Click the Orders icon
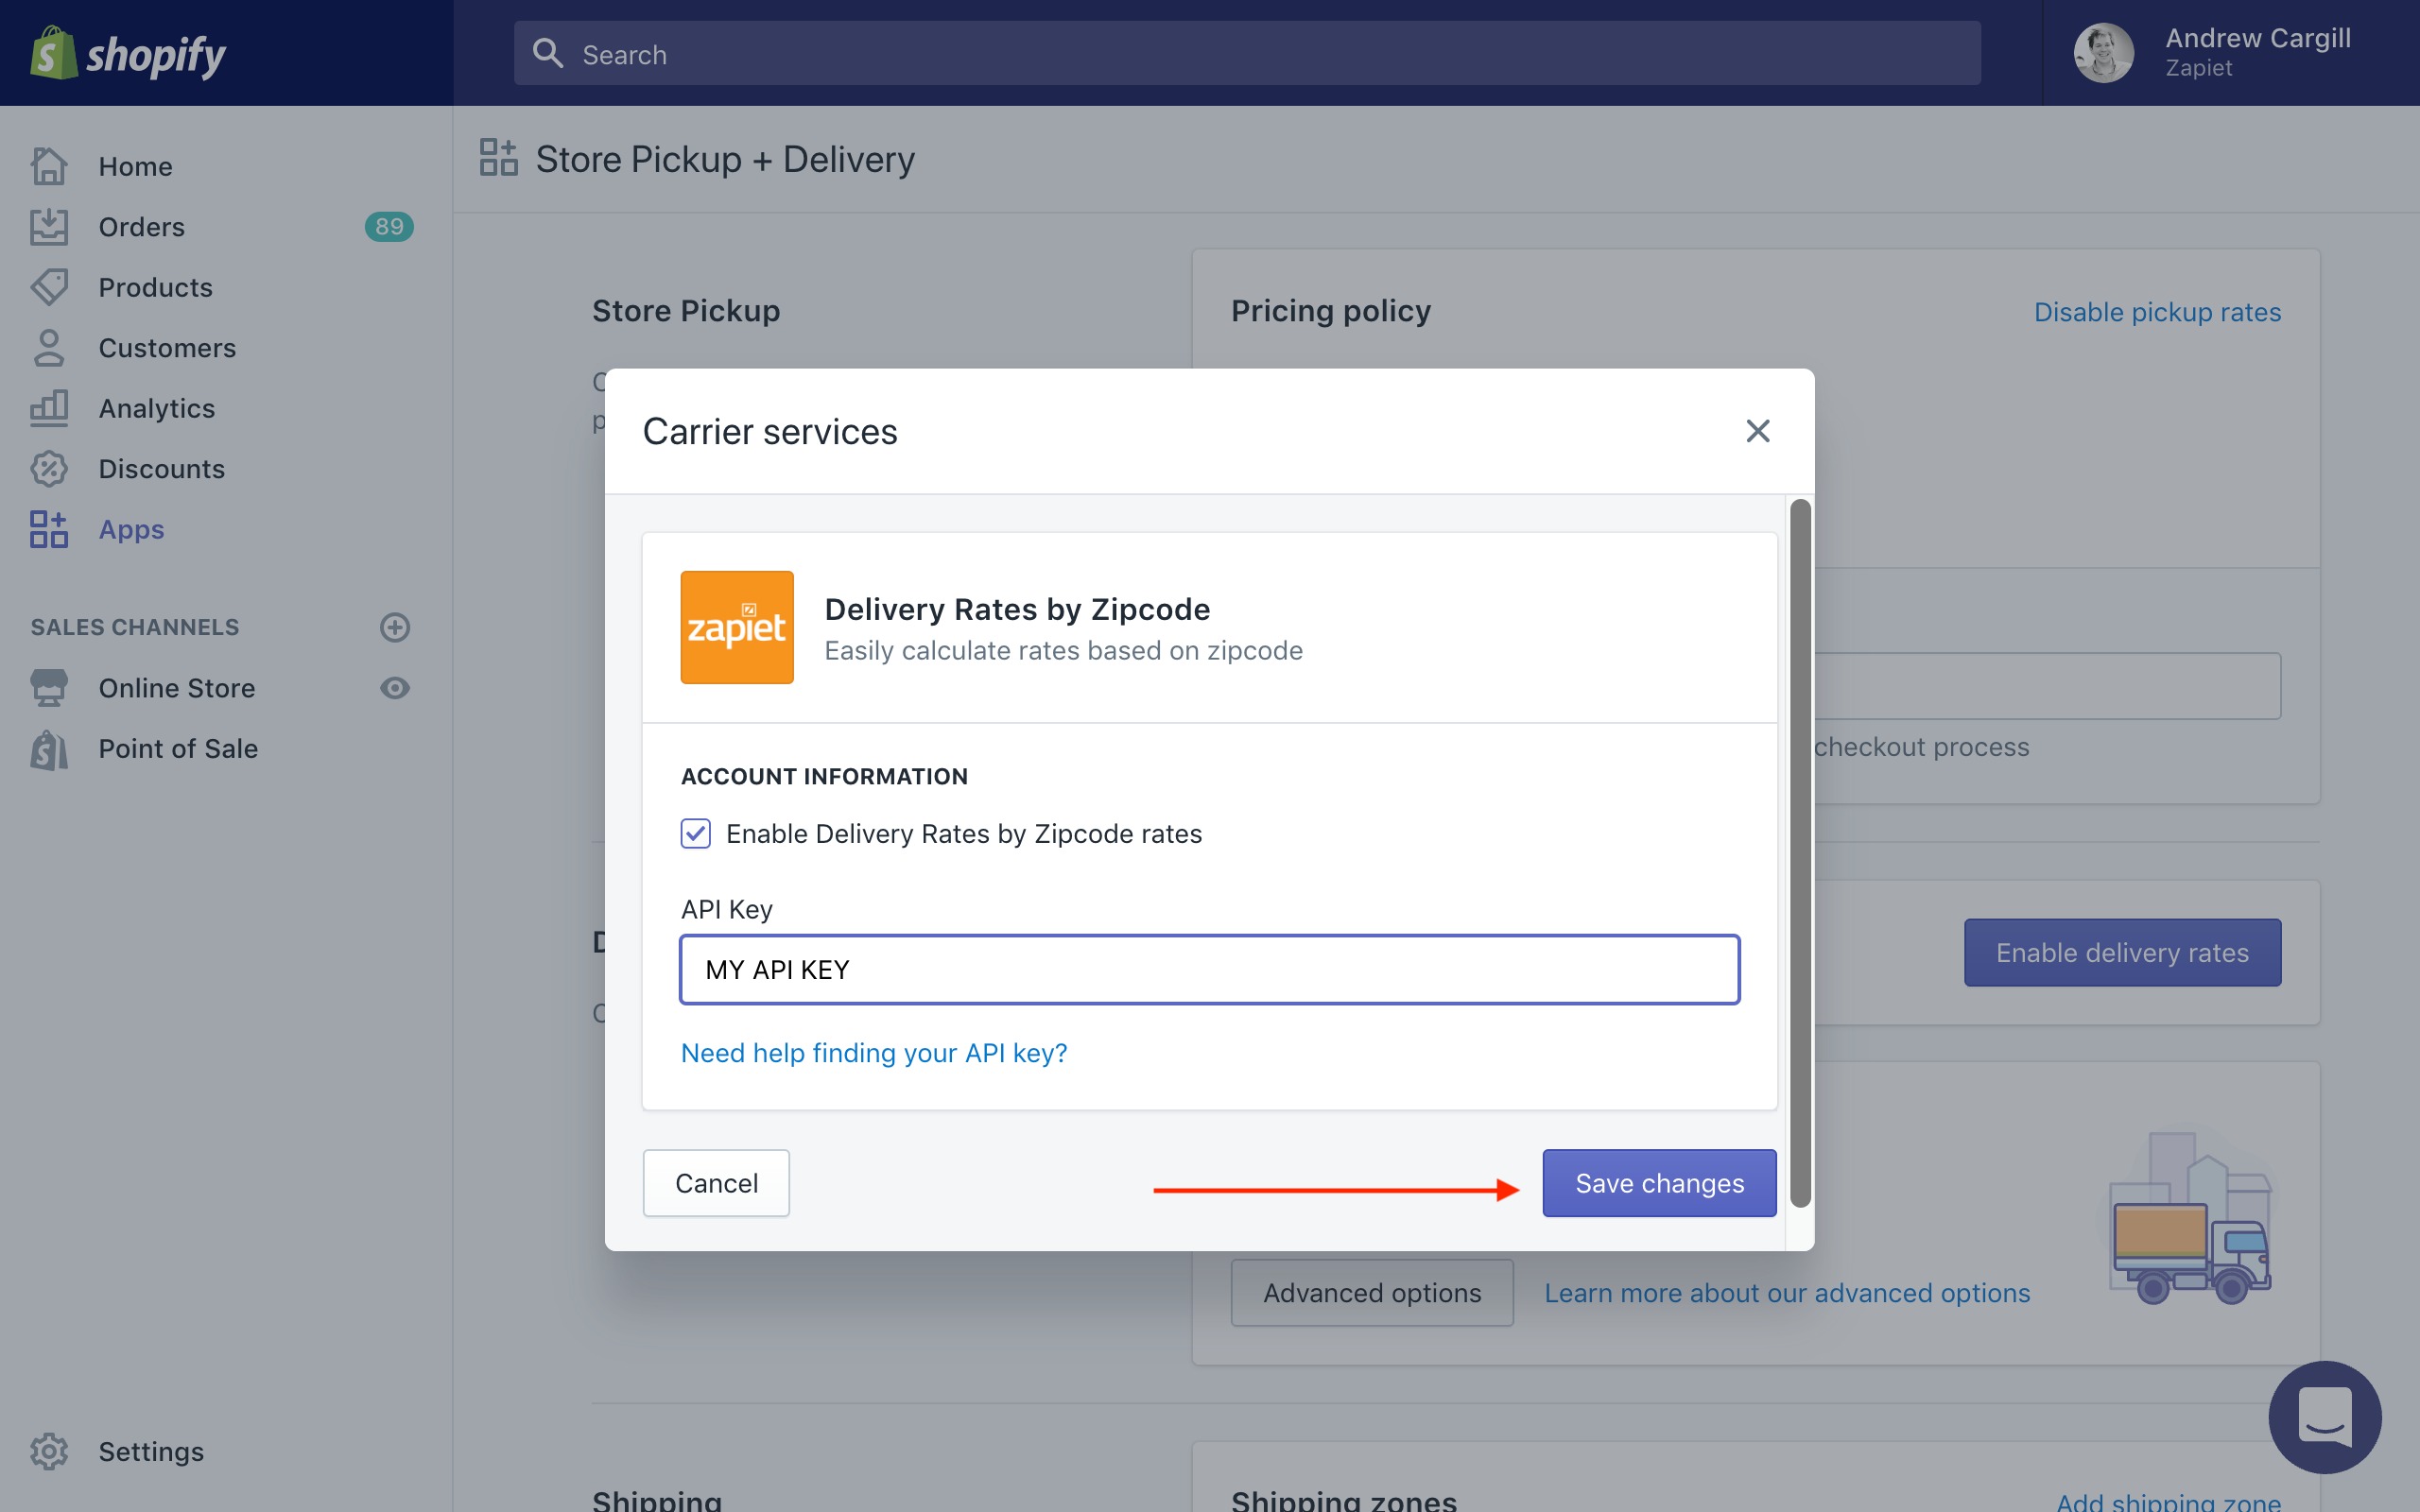 (49, 227)
